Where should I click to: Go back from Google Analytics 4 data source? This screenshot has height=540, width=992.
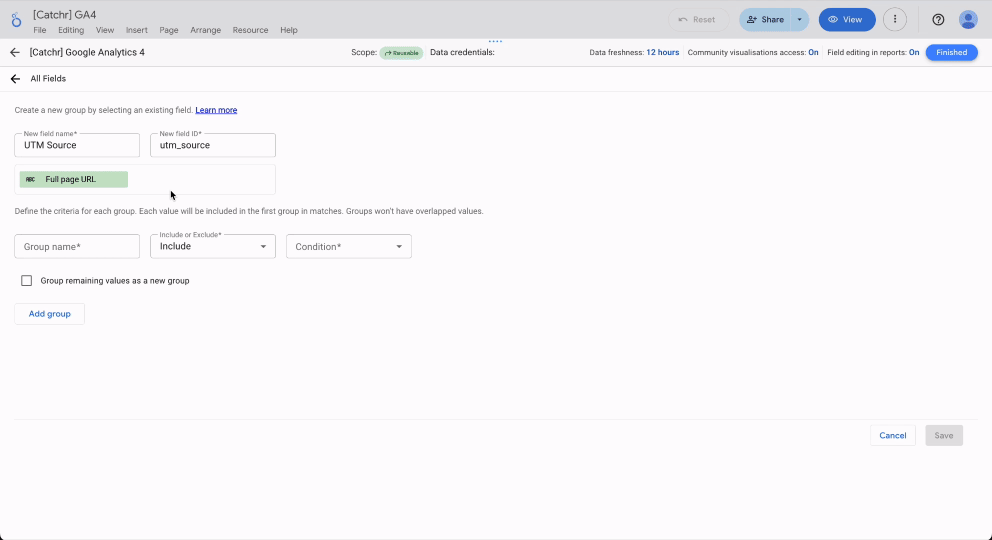[x=15, y=52]
